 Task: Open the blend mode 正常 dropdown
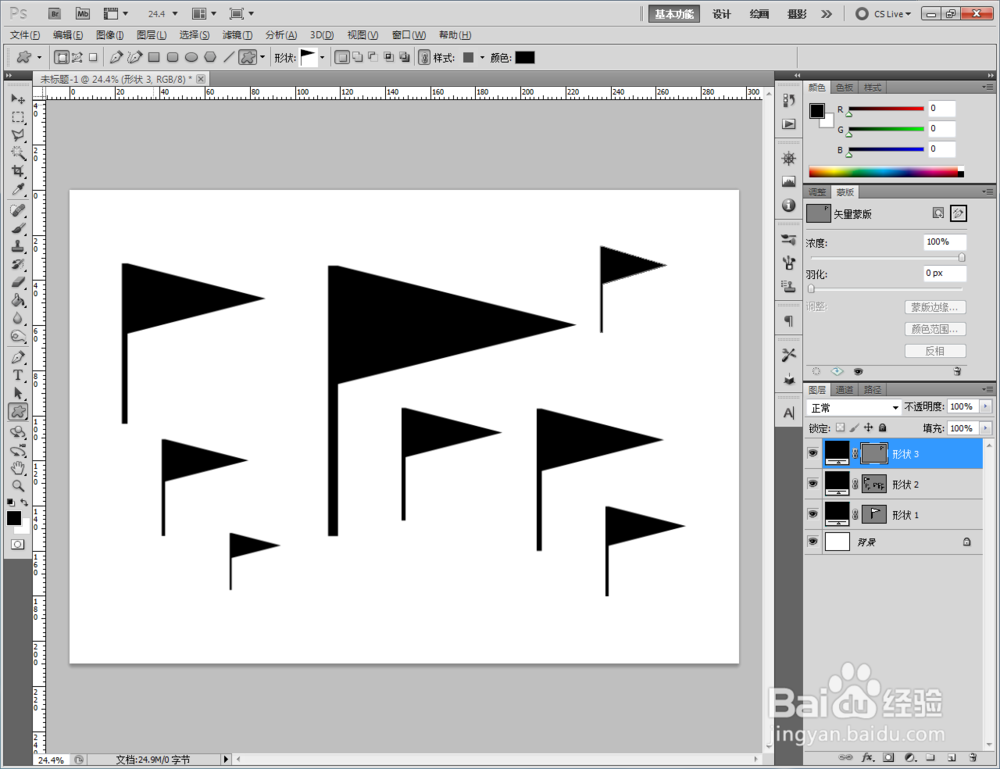coord(853,407)
